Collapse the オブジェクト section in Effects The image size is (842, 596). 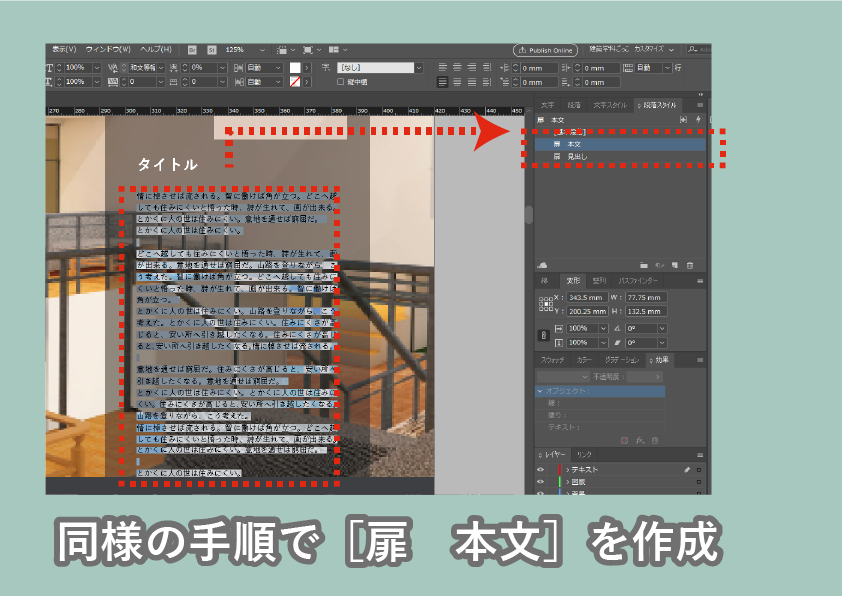pyautogui.click(x=540, y=391)
